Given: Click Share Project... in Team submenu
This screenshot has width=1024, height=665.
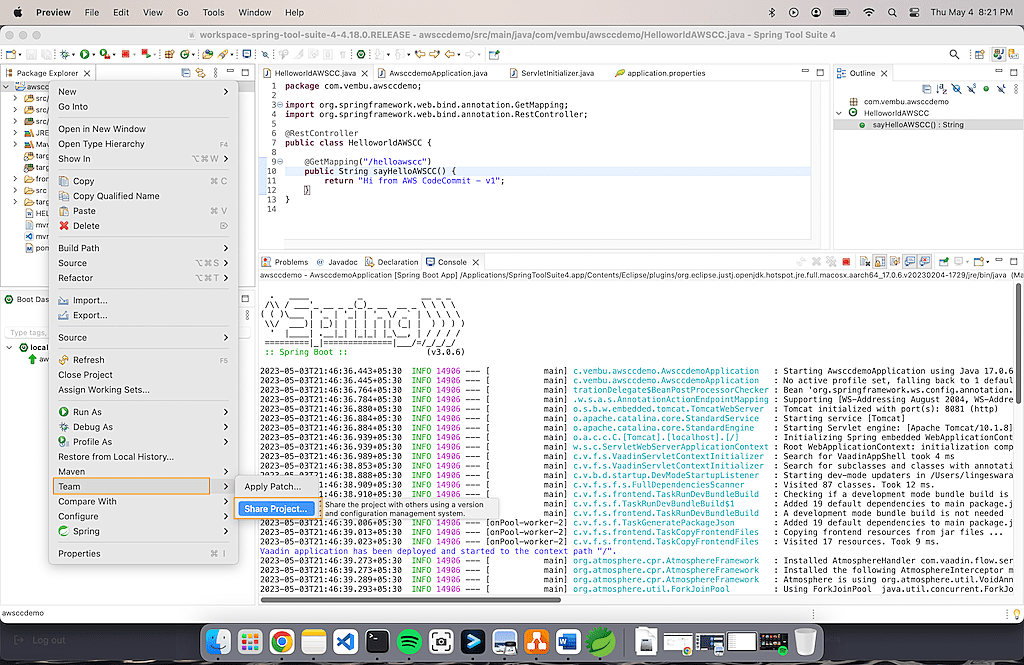Looking at the screenshot, I should point(276,509).
